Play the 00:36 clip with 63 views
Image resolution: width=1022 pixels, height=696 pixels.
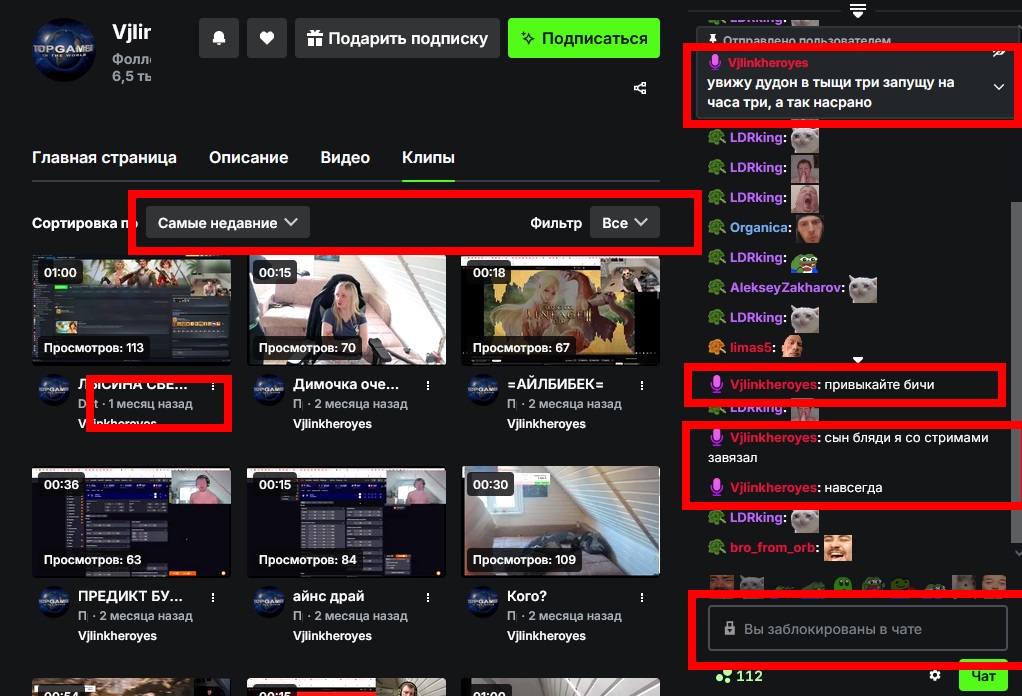(x=132, y=522)
